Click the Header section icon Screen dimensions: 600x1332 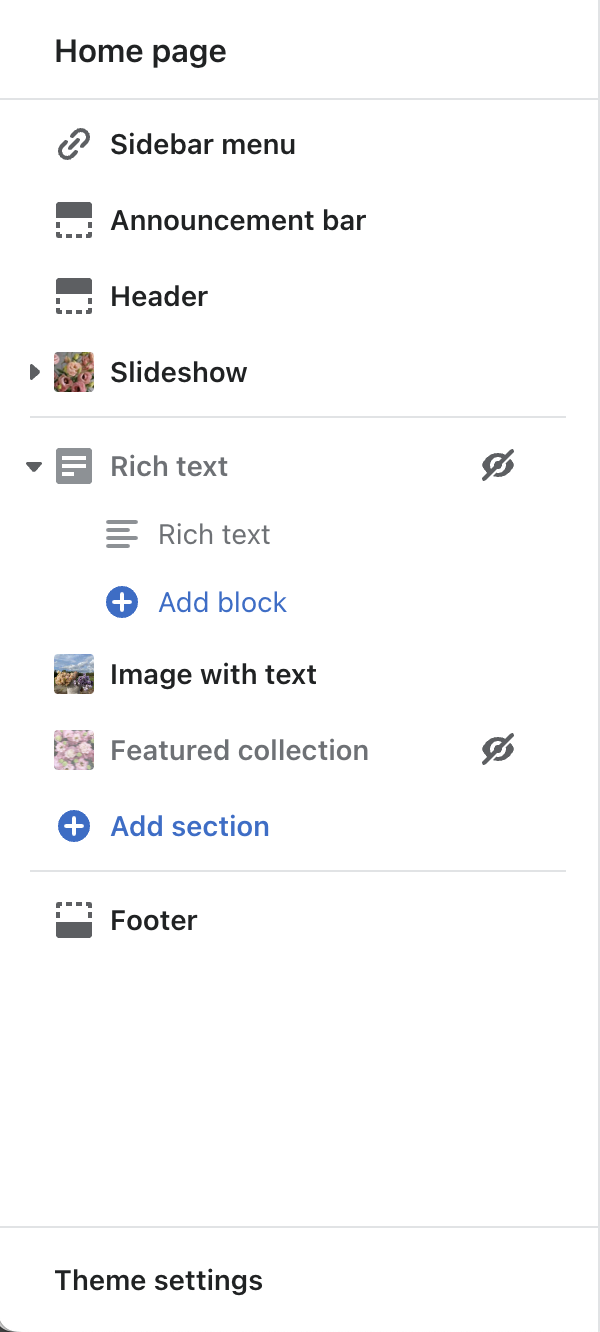click(x=73, y=297)
